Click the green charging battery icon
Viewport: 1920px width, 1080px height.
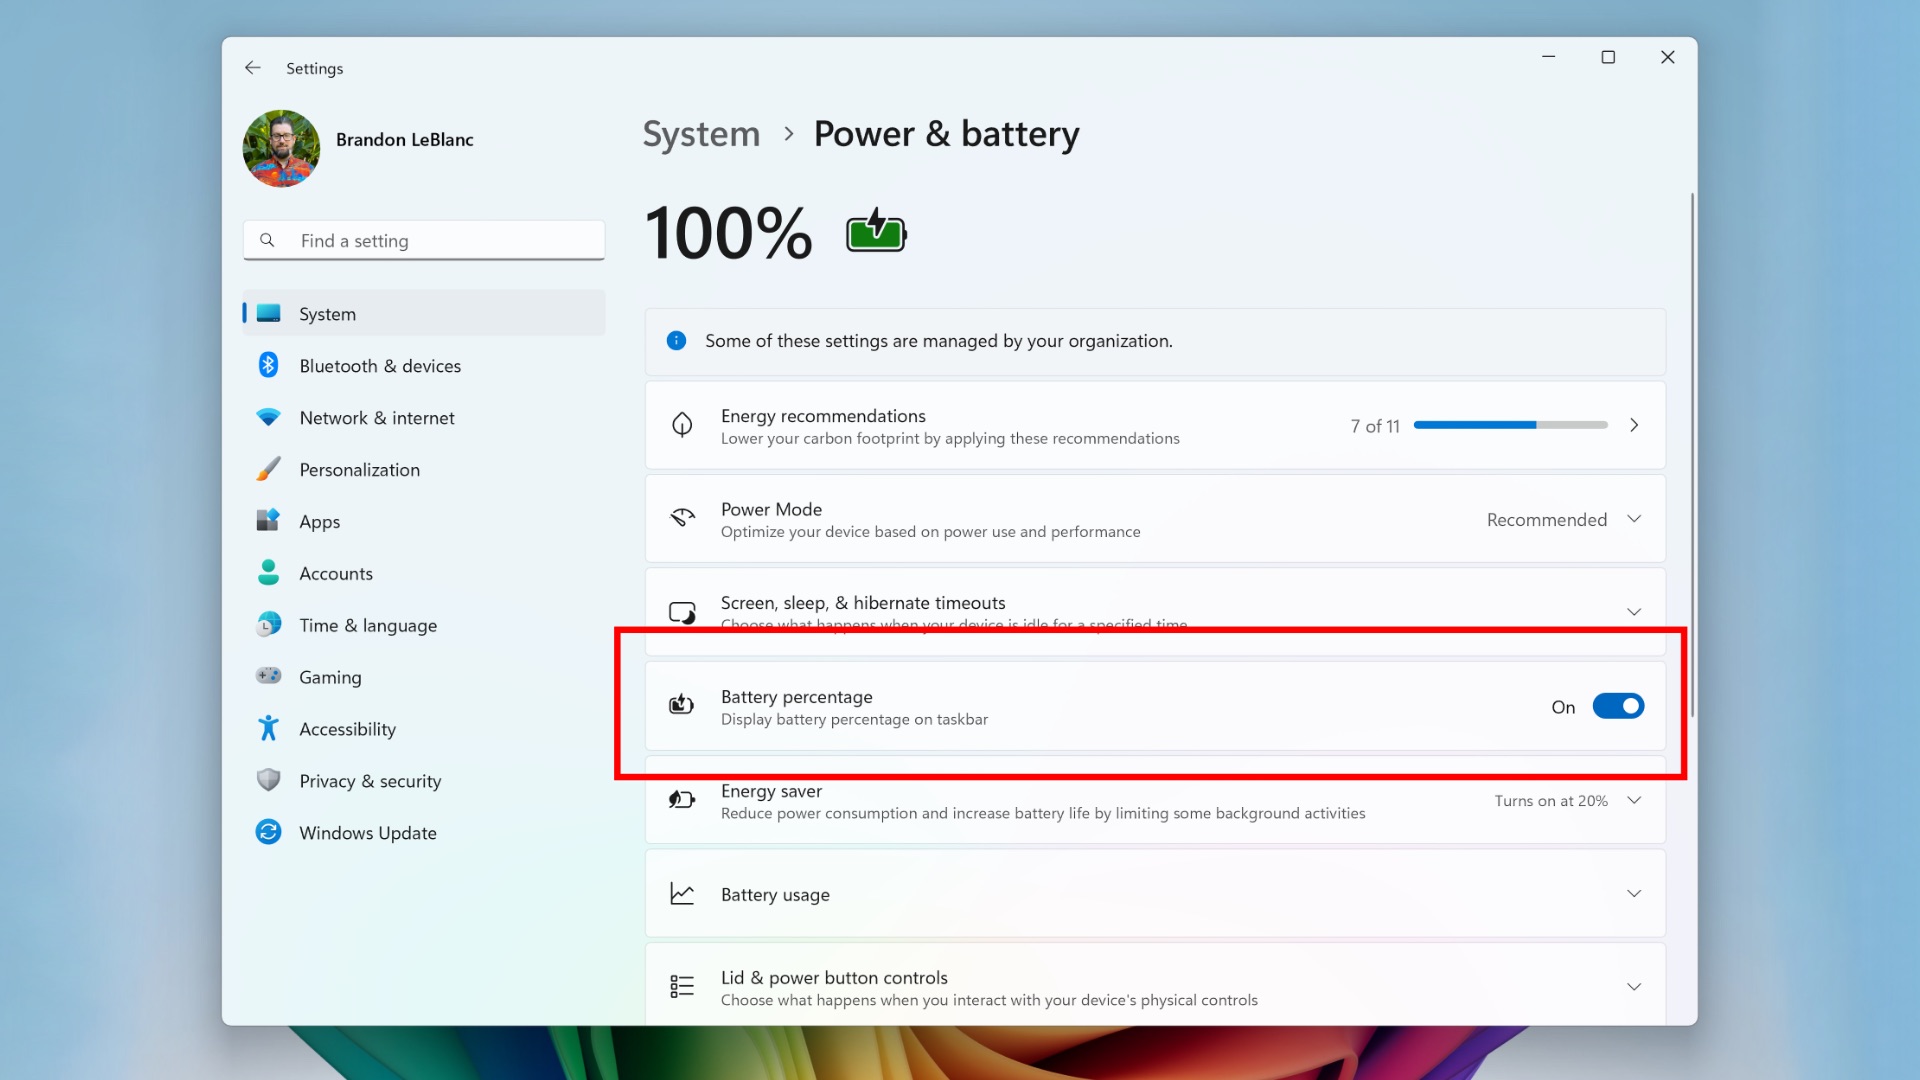[876, 231]
